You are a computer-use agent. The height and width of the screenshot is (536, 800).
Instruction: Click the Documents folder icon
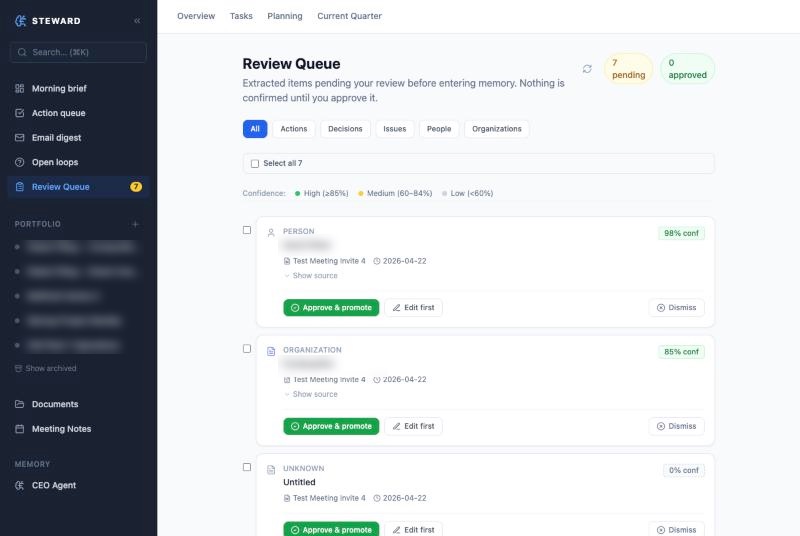coord(19,404)
